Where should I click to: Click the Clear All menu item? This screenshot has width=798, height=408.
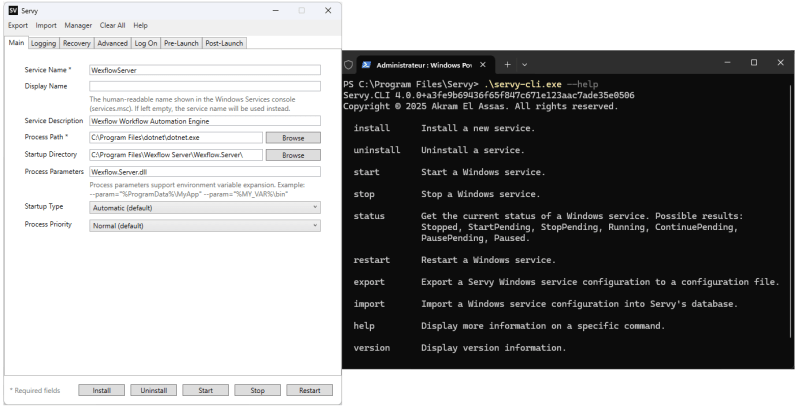112,25
